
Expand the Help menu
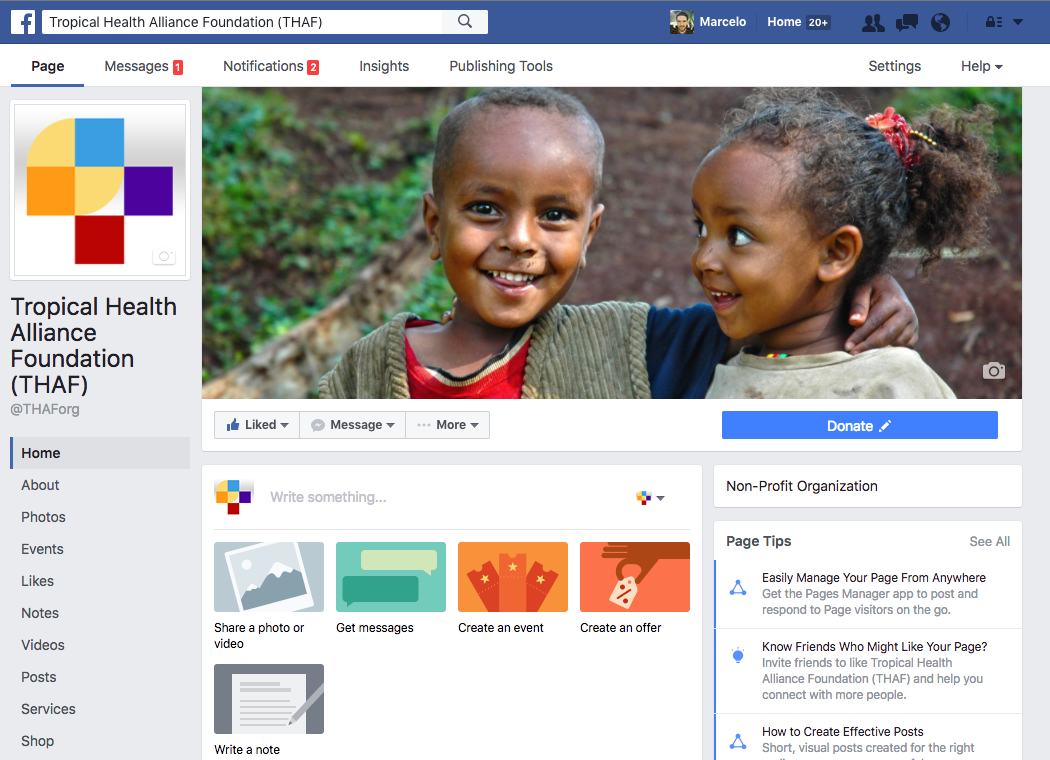981,66
